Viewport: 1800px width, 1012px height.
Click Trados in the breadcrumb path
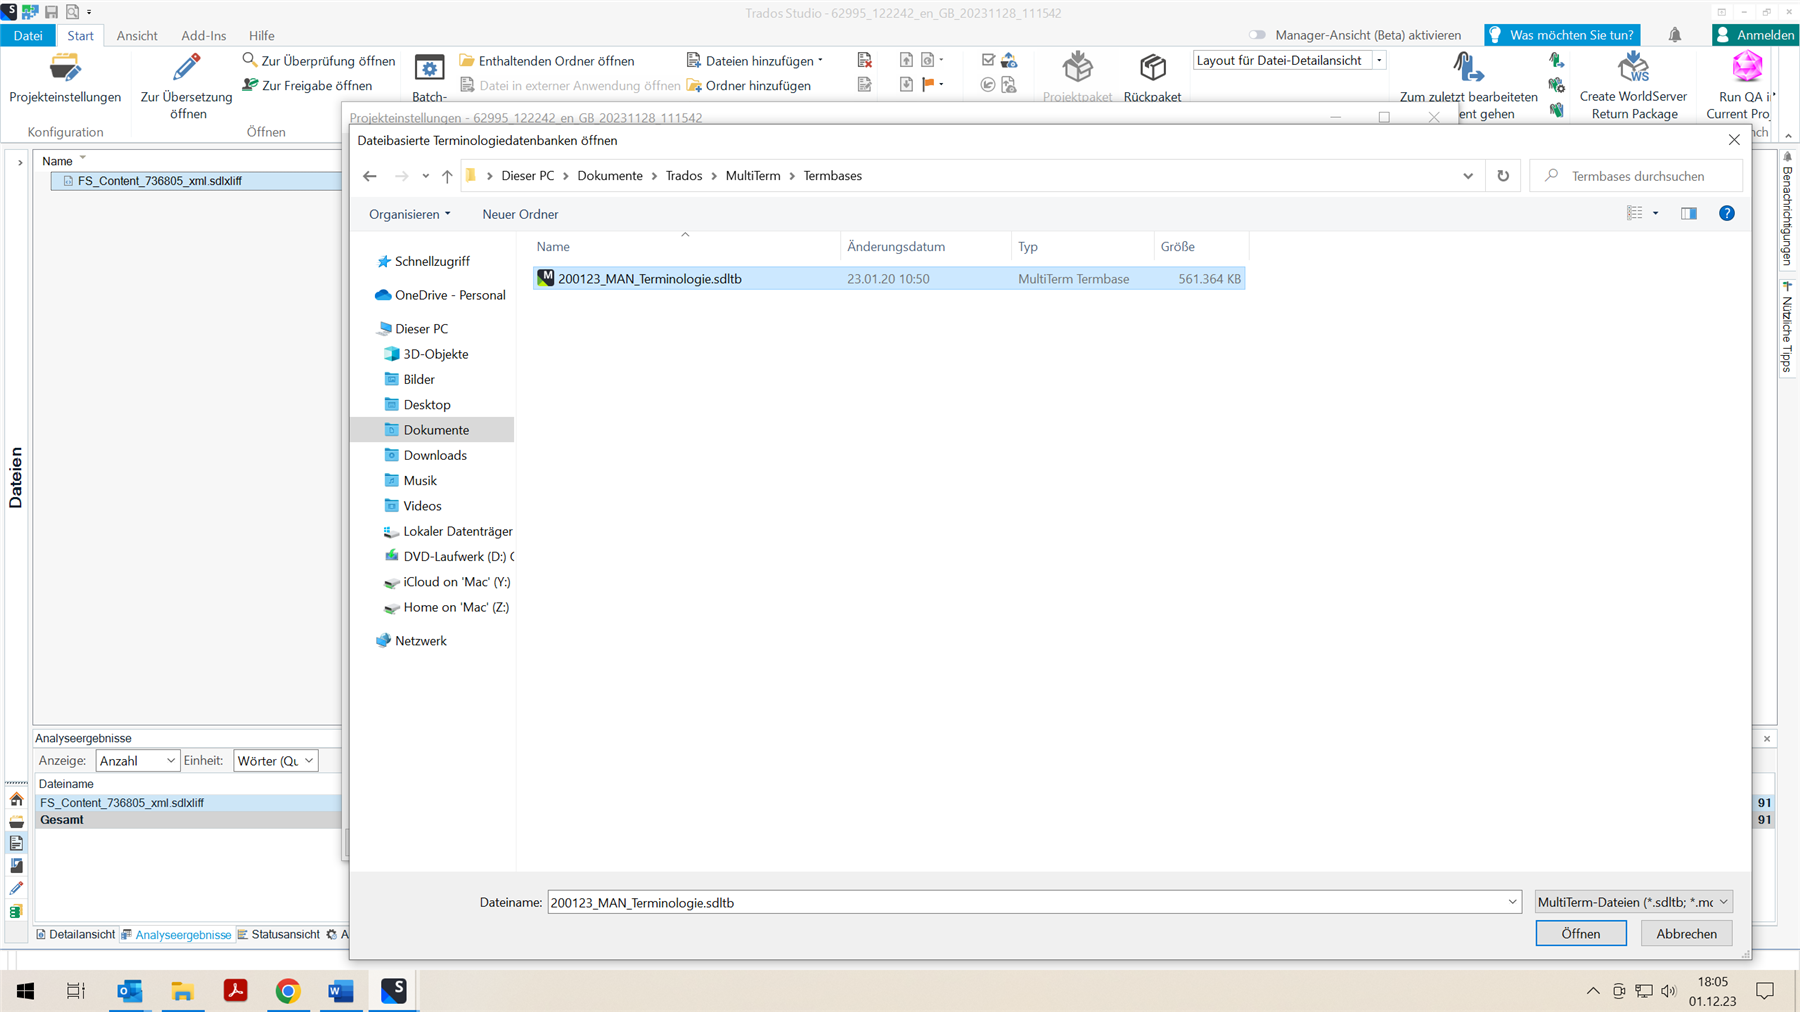(684, 176)
